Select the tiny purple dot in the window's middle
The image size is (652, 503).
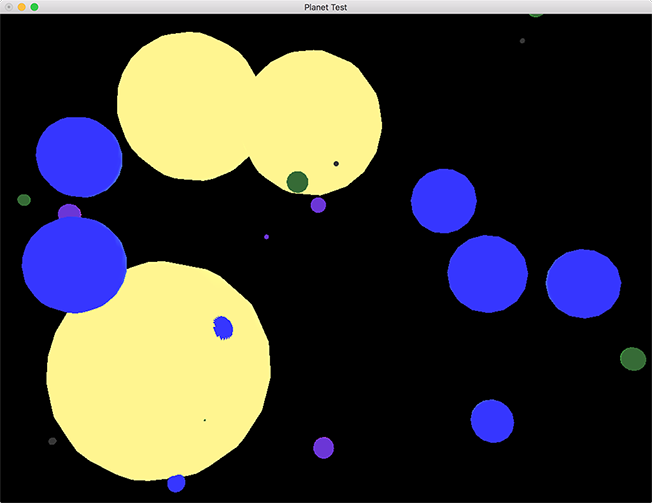(x=266, y=237)
